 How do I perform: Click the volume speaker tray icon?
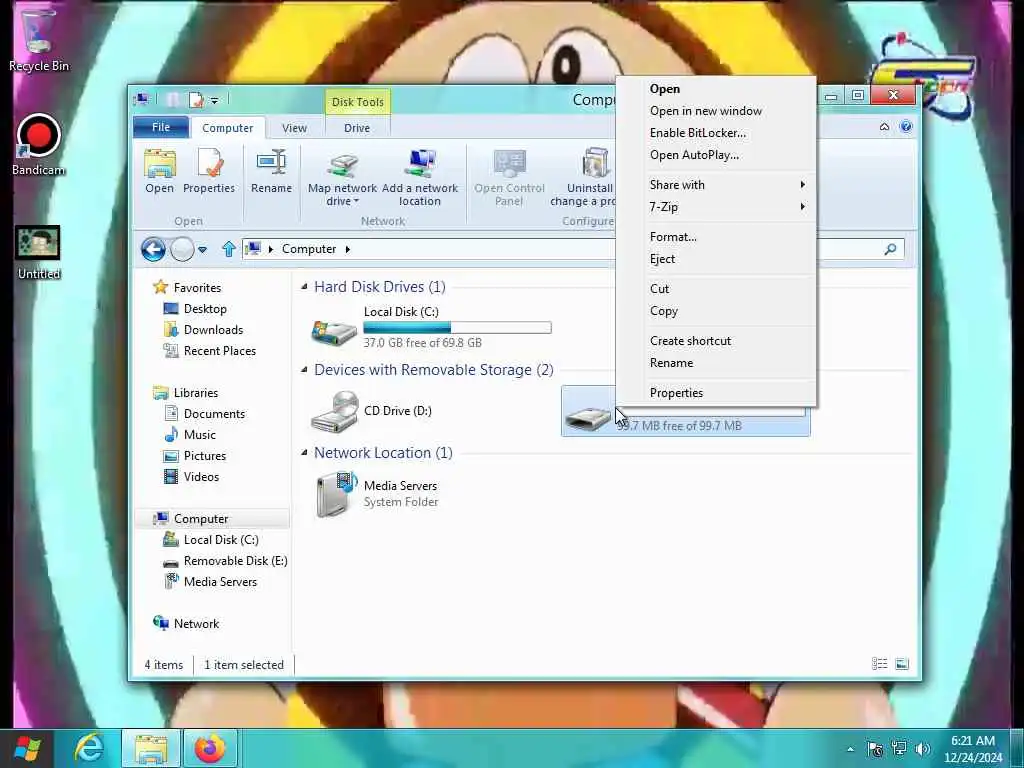pos(923,748)
